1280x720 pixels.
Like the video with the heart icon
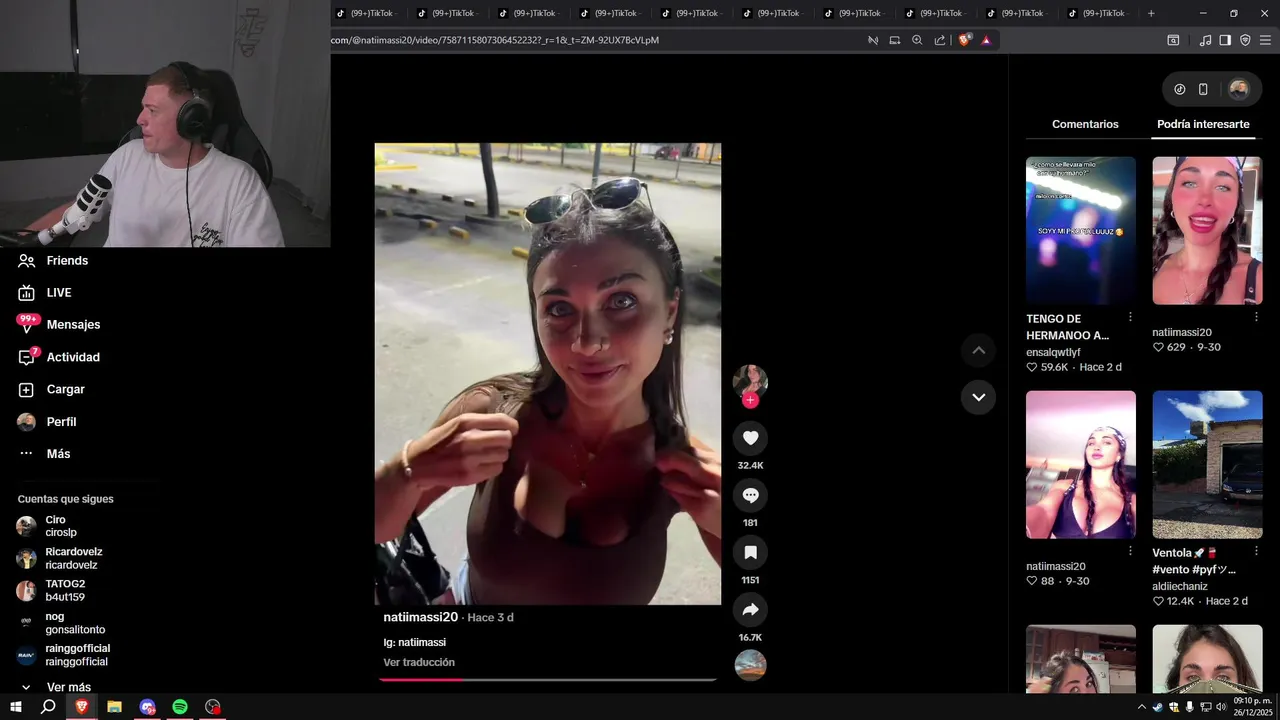coord(750,438)
